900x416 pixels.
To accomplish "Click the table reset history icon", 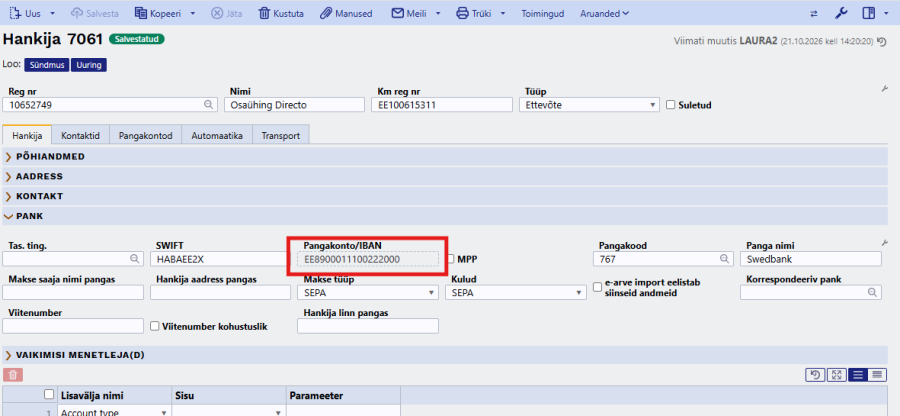I will [814, 375].
